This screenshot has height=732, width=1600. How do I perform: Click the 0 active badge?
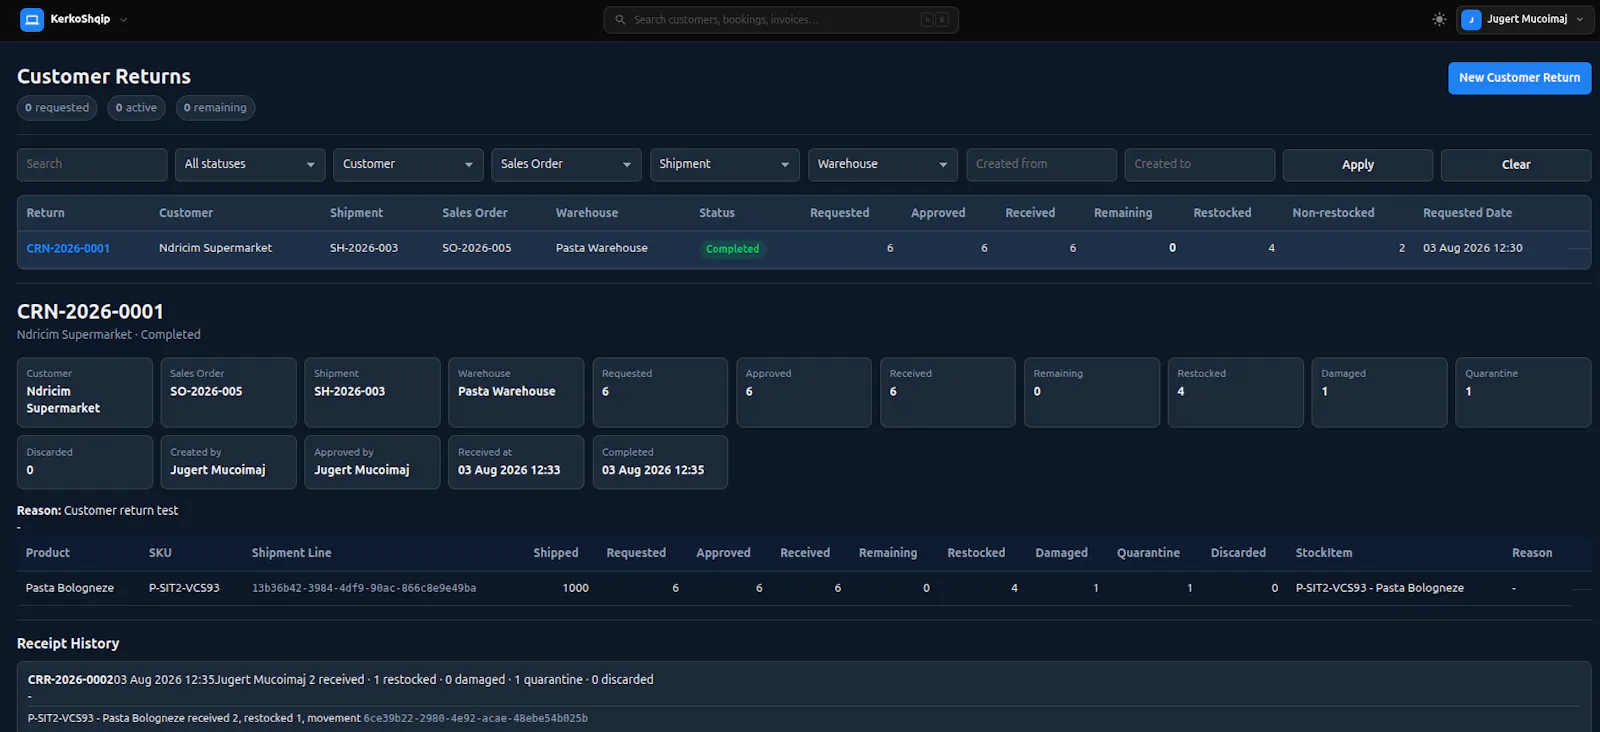pos(136,108)
